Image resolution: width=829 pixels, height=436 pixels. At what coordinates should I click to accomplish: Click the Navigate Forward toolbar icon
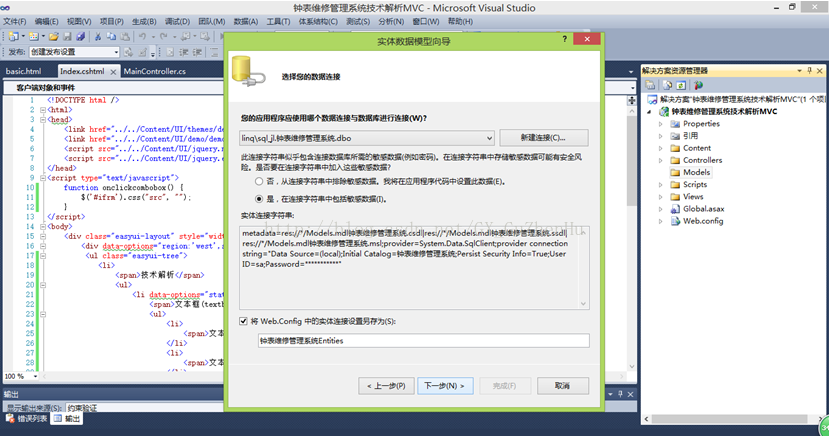pyautogui.click(x=205, y=36)
